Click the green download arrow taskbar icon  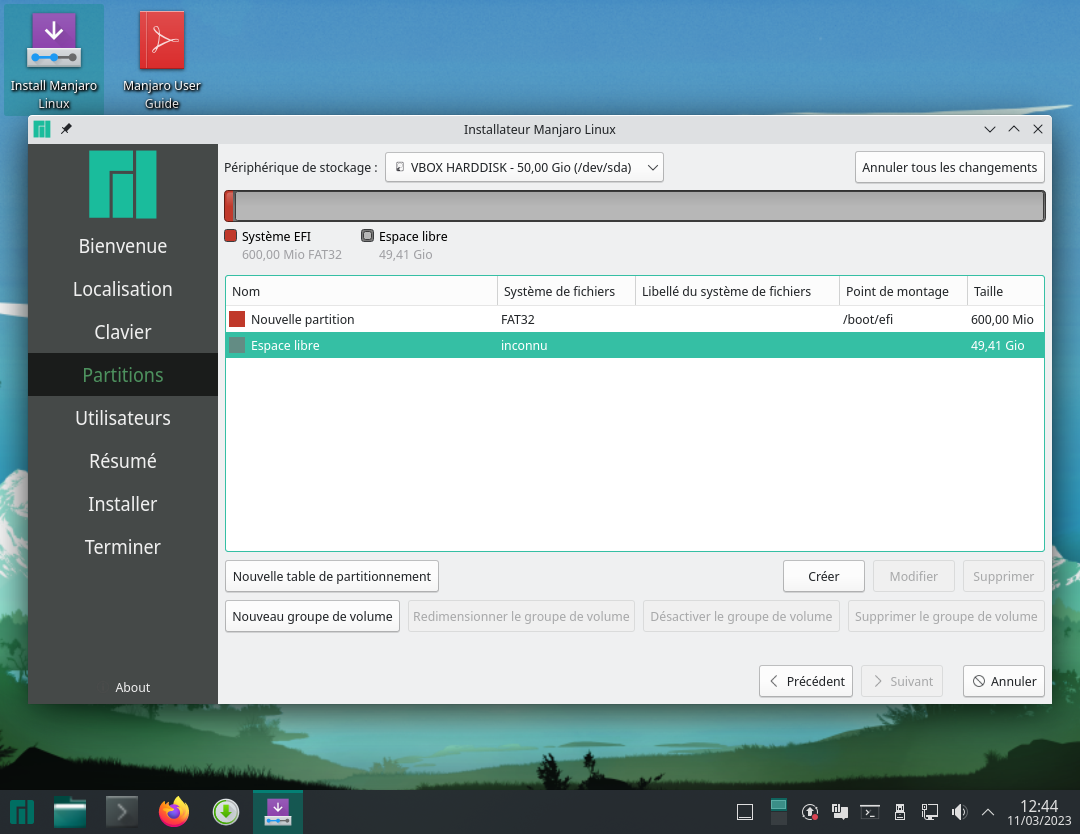226,812
